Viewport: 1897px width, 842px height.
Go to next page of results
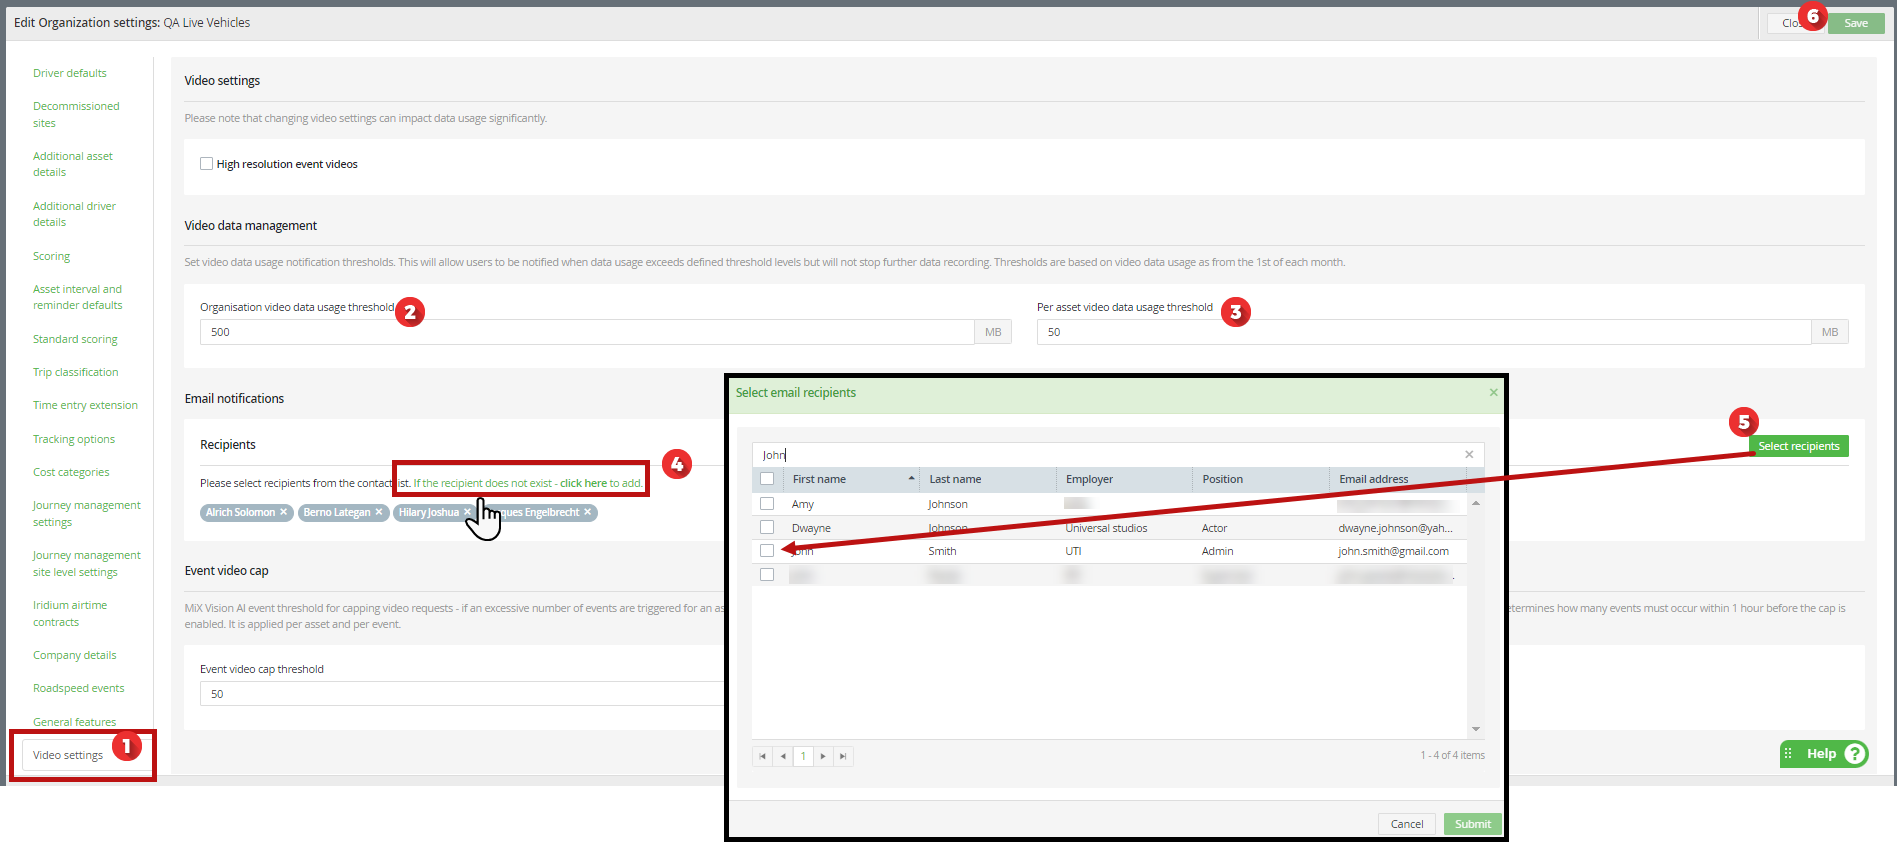[823, 756]
